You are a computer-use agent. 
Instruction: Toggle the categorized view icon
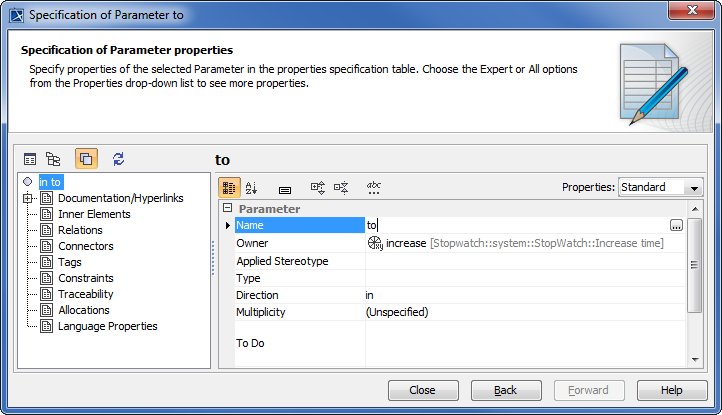point(229,187)
